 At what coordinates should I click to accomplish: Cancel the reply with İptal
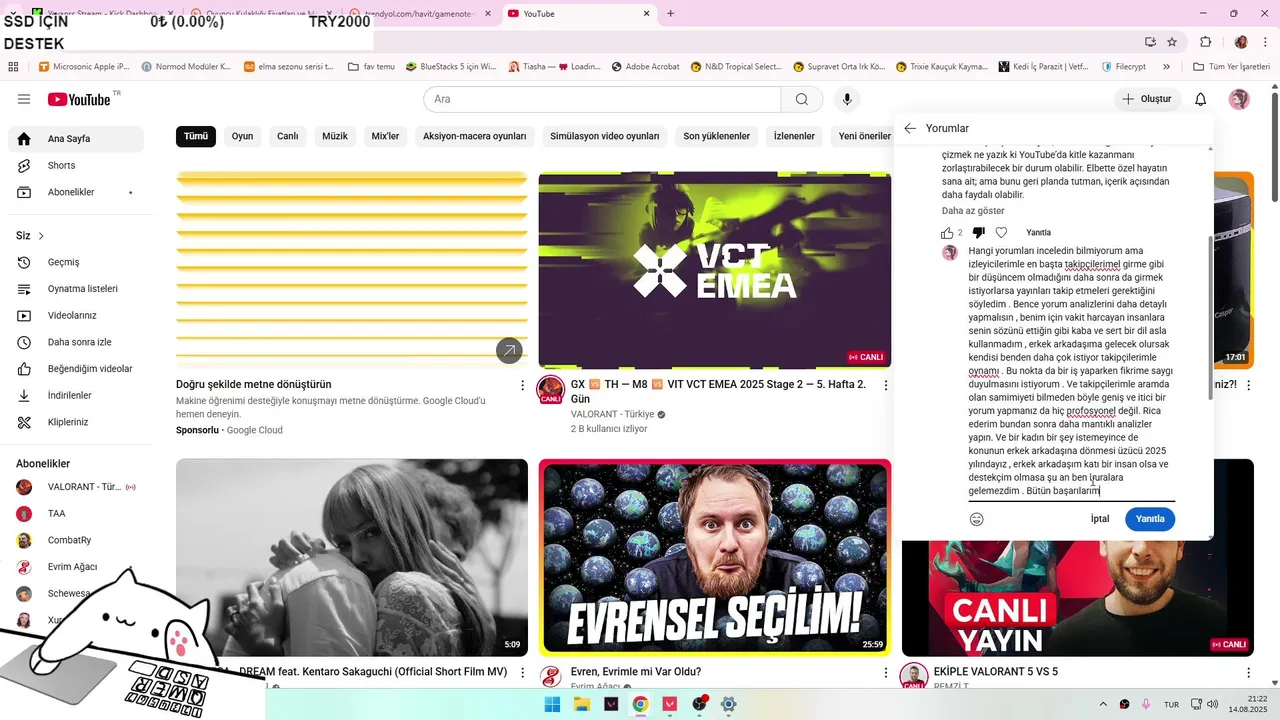[1100, 519]
